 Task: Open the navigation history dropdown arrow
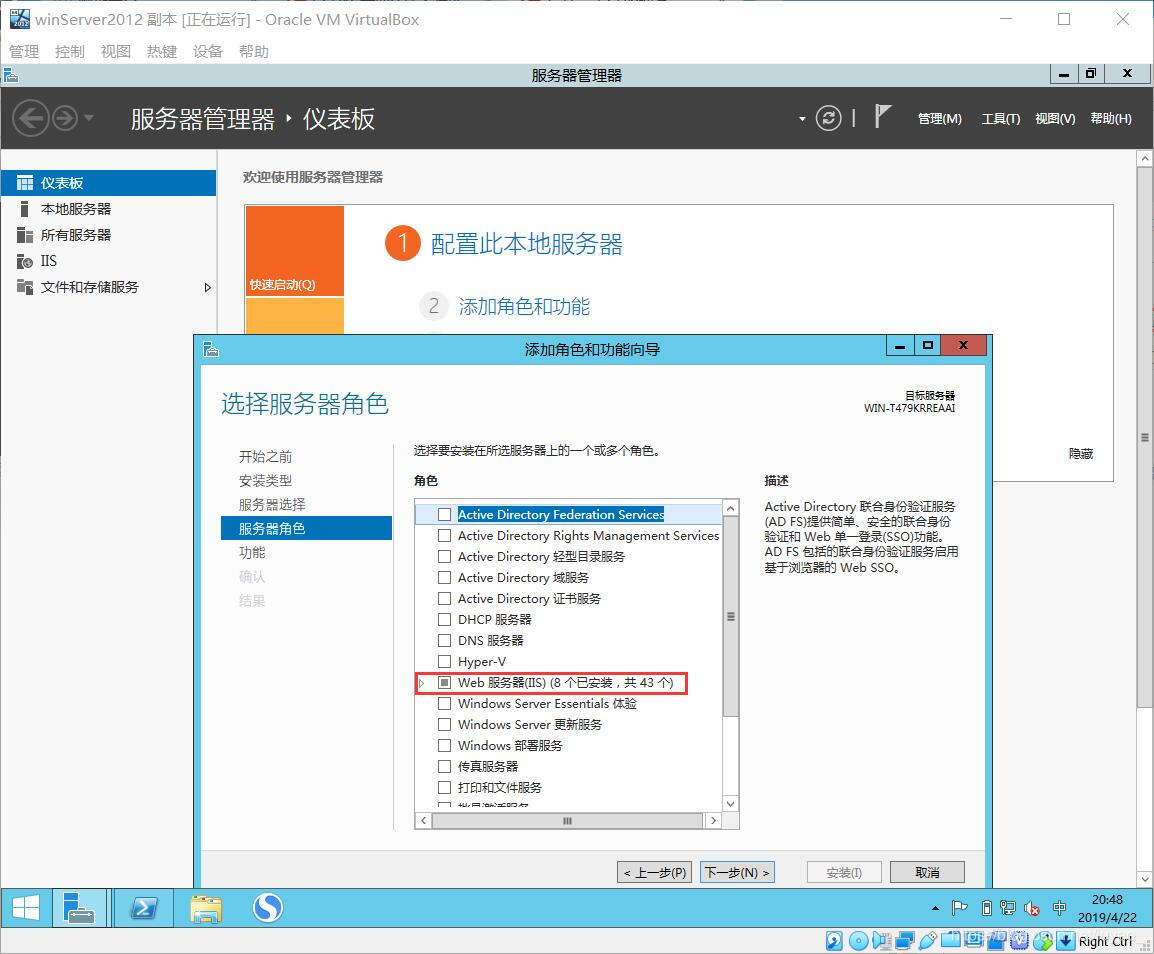tap(89, 118)
